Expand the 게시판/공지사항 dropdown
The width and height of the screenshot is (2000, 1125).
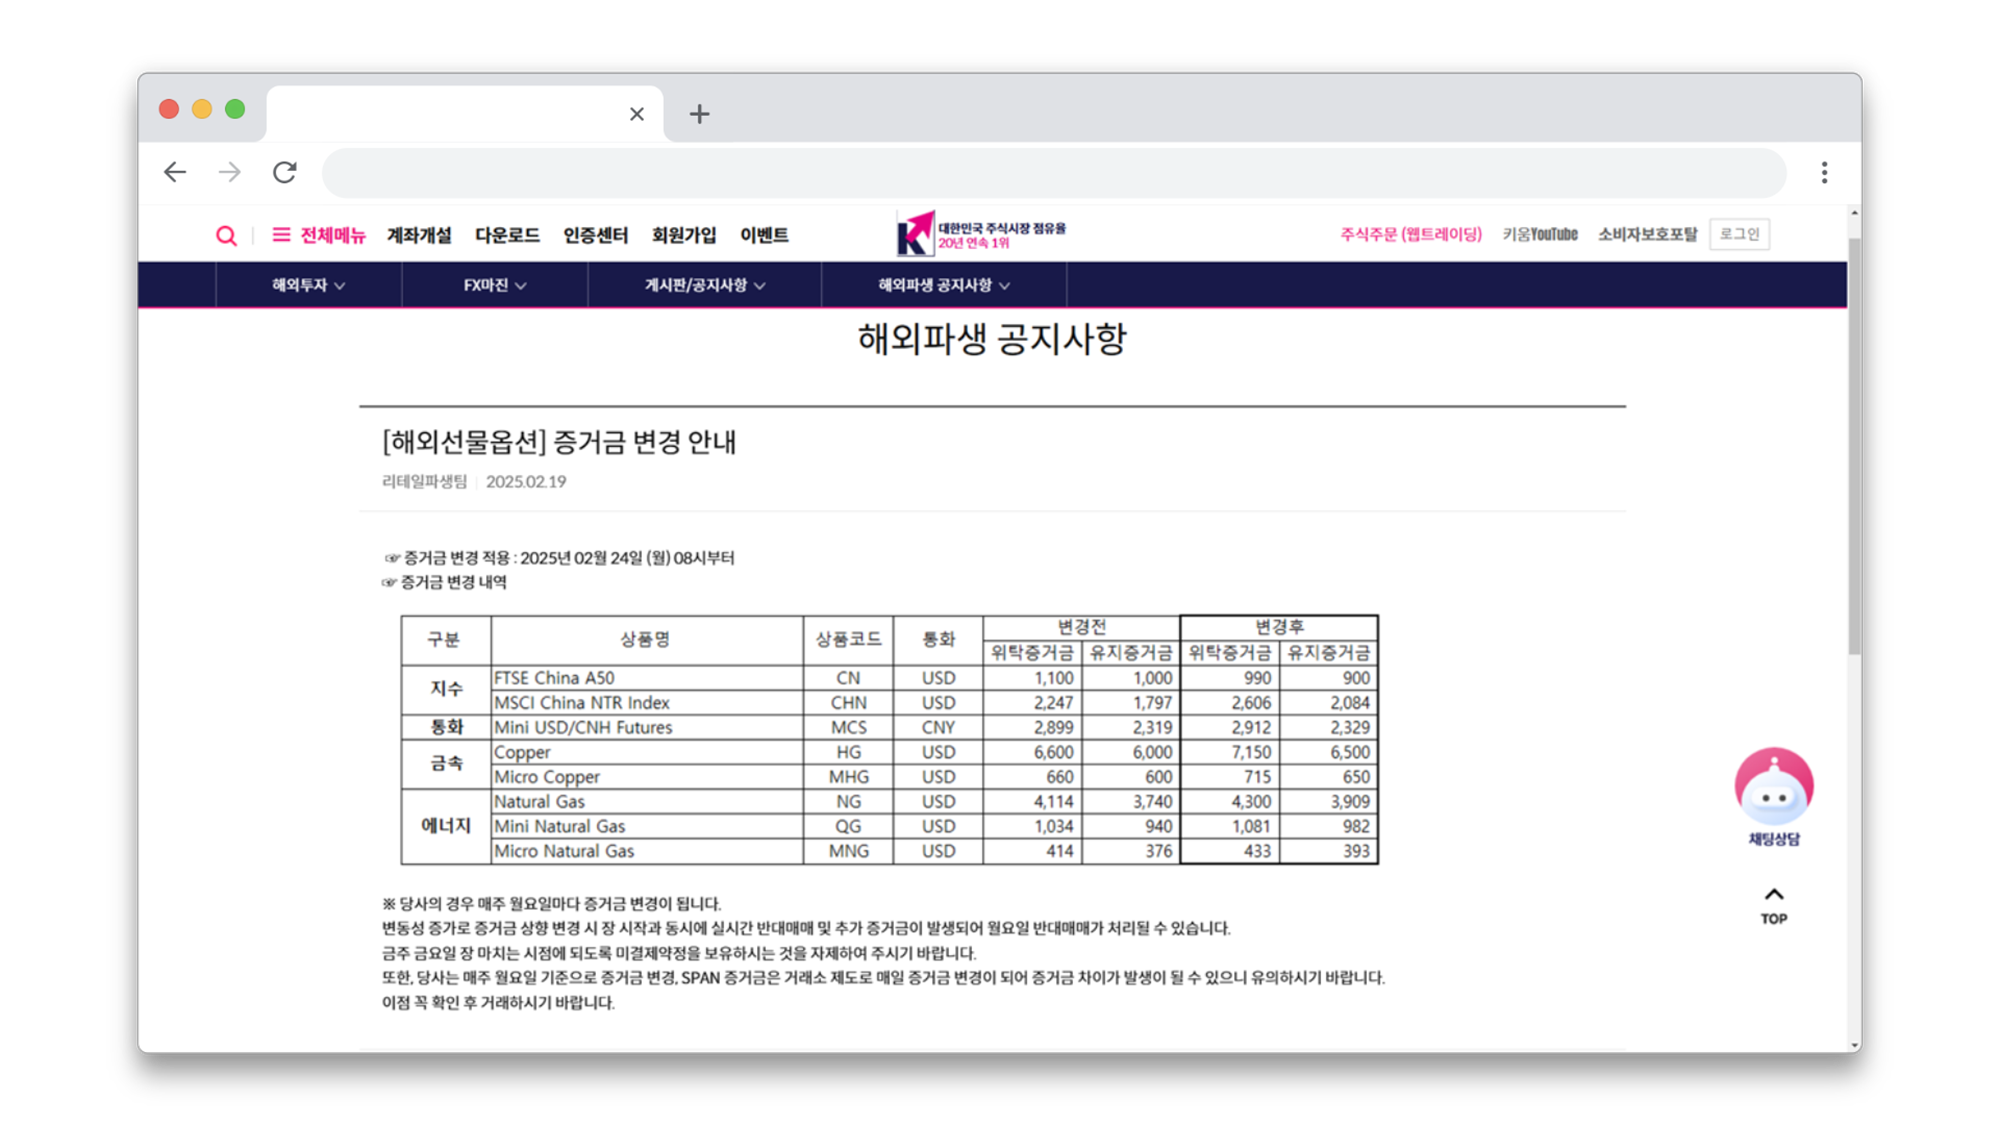tap(704, 286)
